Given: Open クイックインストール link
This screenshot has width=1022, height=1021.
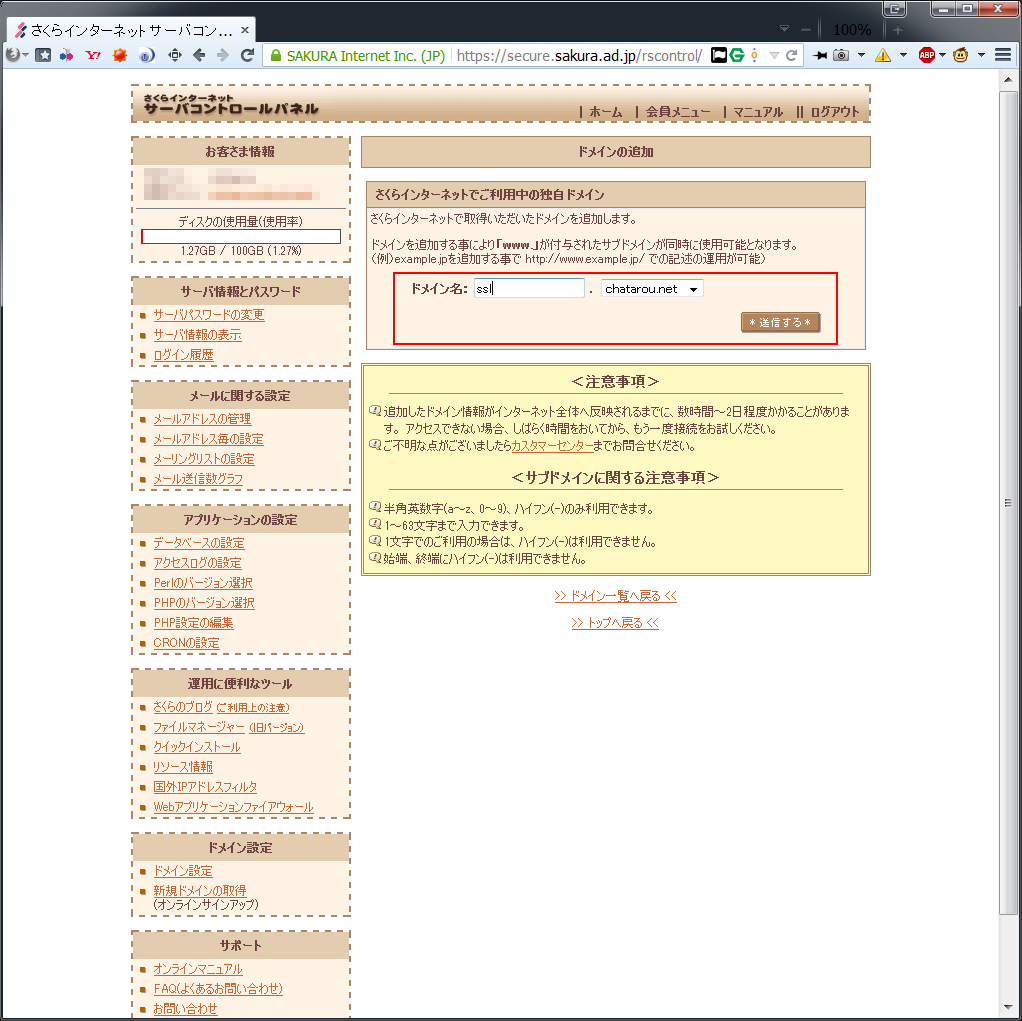Looking at the screenshot, I should coord(197,747).
